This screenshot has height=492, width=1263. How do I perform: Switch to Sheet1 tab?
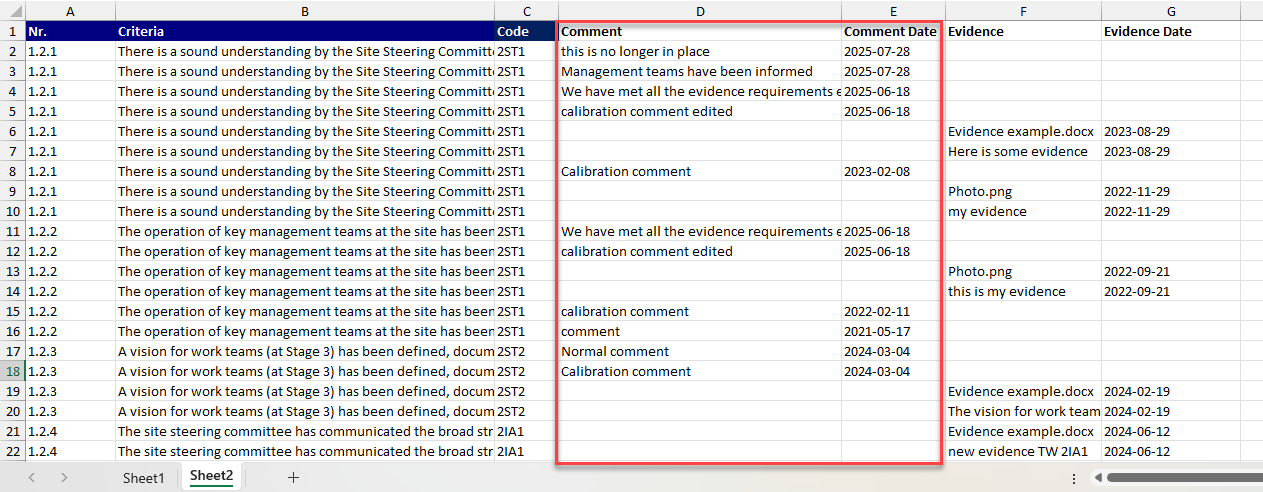tap(143, 478)
